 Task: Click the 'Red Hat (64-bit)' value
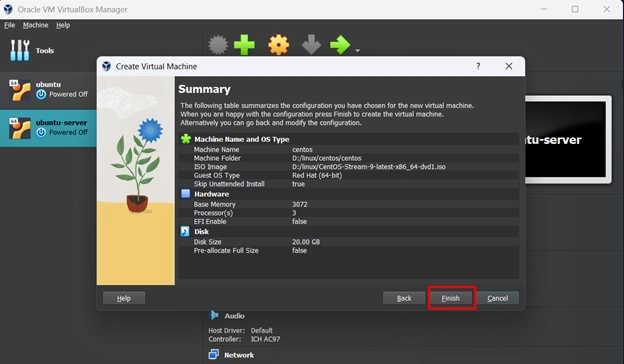(x=317, y=175)
